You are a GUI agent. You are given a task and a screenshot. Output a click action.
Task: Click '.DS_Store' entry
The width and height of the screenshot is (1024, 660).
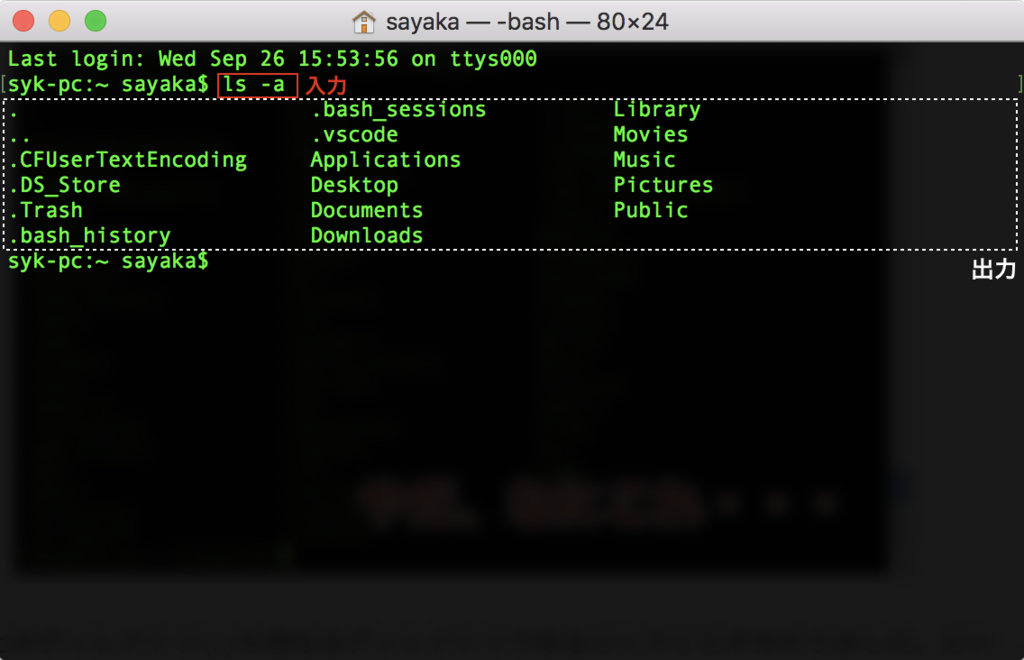point(65,185)
